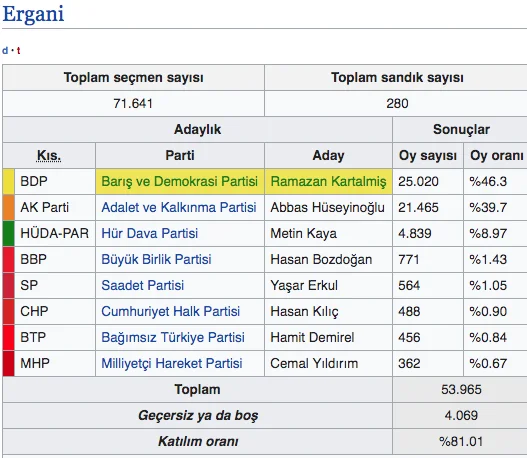The height and width of the screenshot is (458, 527).
Task: Open Hür Dava Partisi link
Action: (150, 233)
